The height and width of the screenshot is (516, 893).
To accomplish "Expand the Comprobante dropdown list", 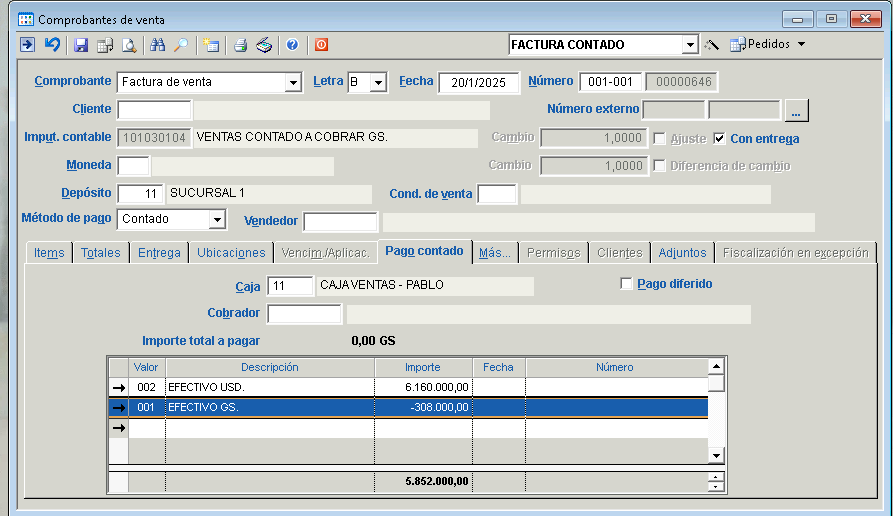I will click(x=293, y=83).
